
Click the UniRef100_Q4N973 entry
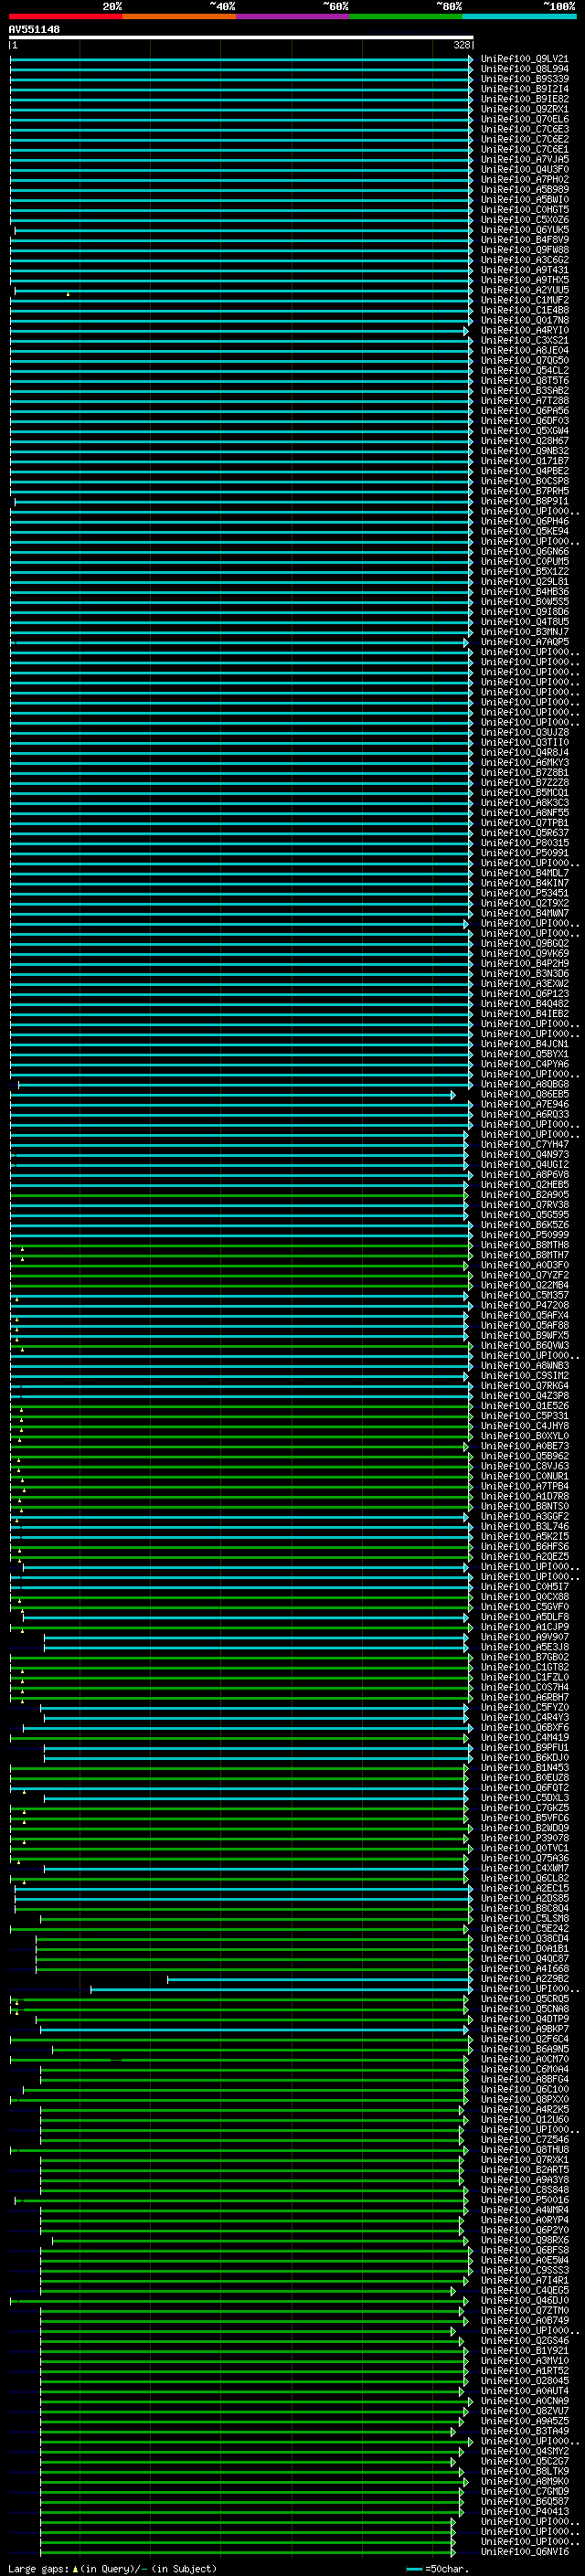(525, 1155)
